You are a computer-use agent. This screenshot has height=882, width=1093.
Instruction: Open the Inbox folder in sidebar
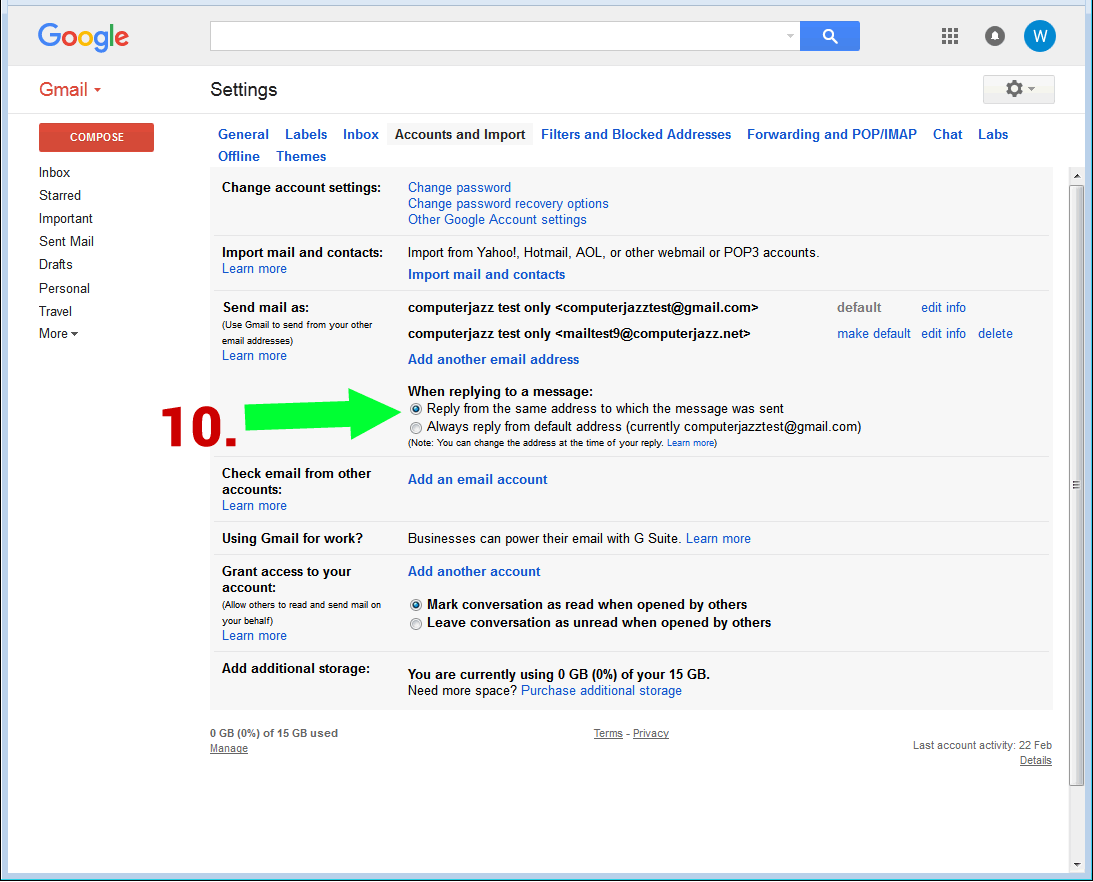pyautogui.click(x=54, y=173)
